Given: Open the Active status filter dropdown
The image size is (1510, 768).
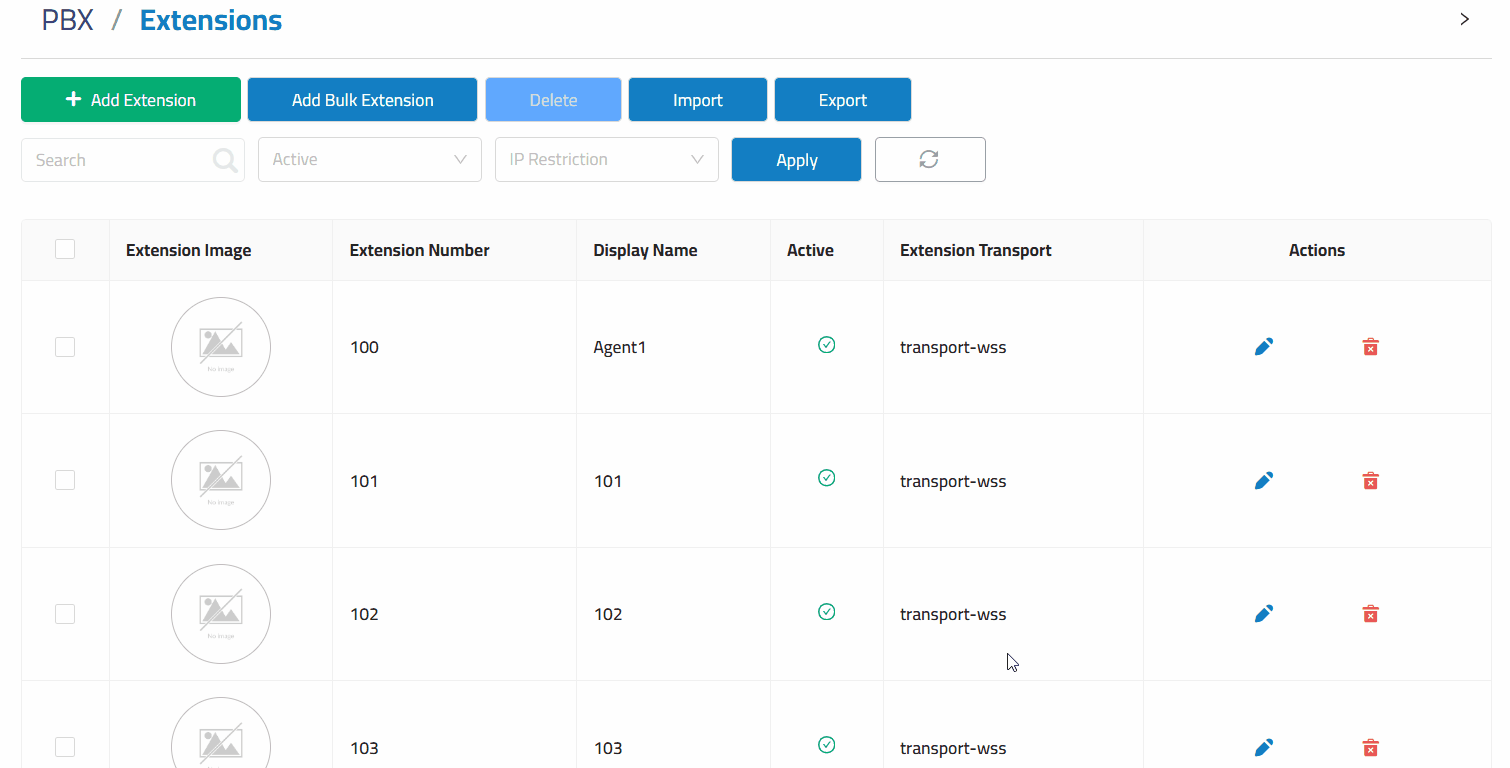Looking at the screenshot, I should click(x=370, y=160).
